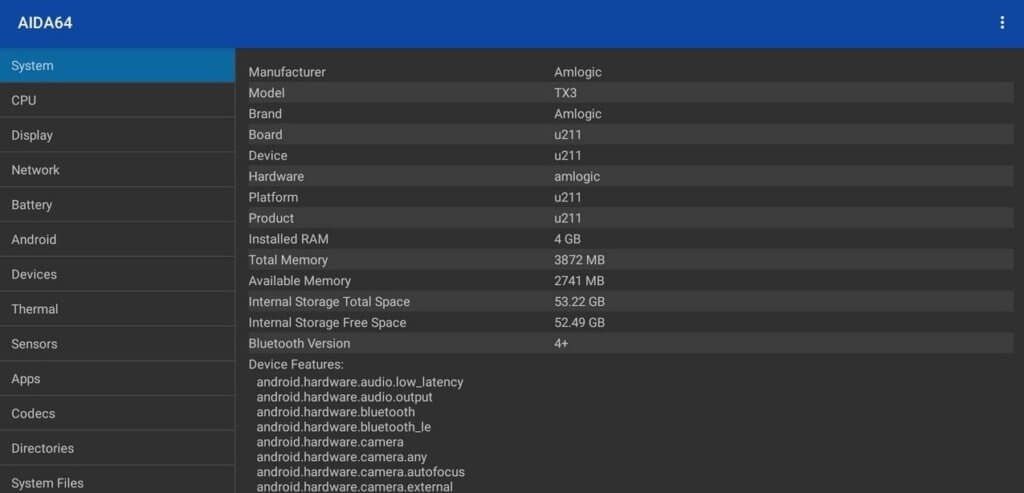This screenshot has height=493, width=1024.
Task: Open the three-dot overflow menu
Action: coord(1002,23)
